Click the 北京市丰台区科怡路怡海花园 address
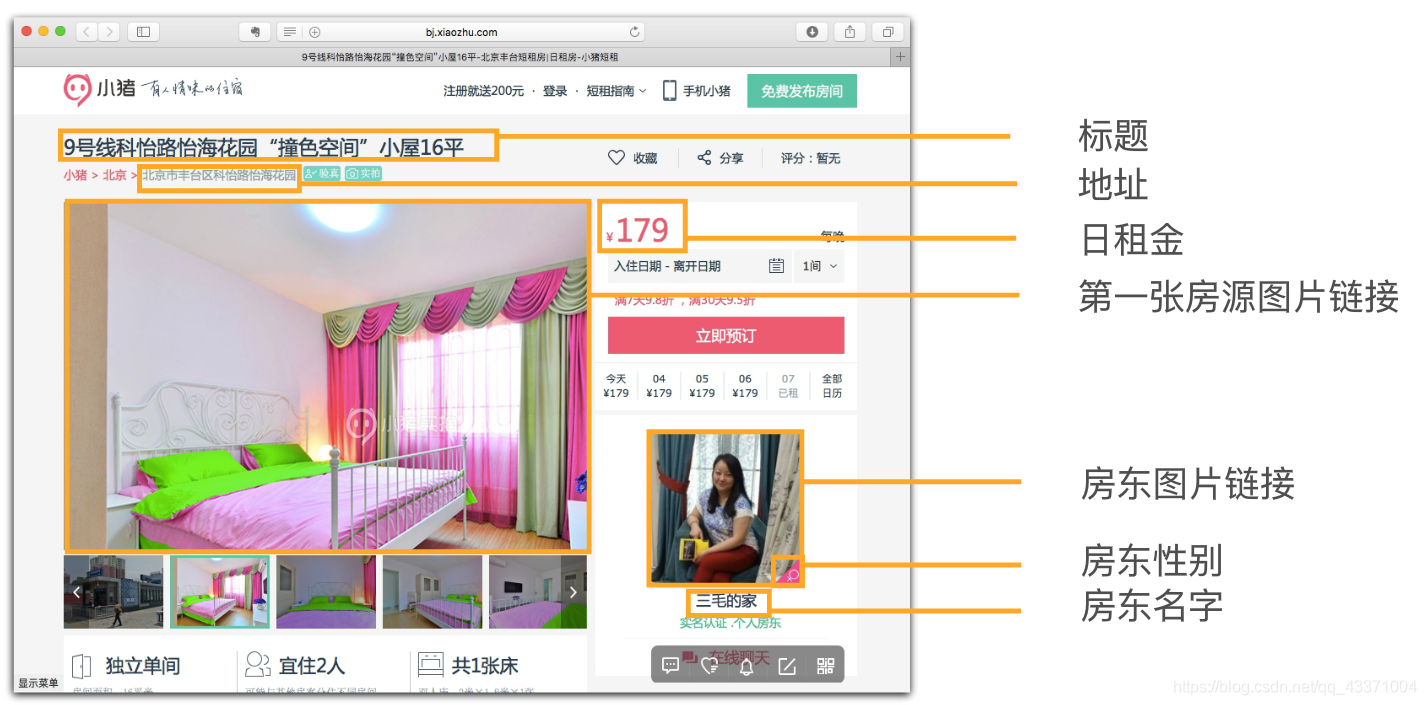This screenshot has width=1426, height=705. coord(219,175)
